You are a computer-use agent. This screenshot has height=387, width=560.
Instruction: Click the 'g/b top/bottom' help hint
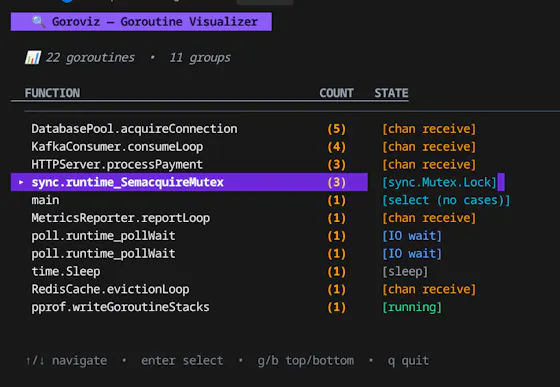tap(306, 361)
